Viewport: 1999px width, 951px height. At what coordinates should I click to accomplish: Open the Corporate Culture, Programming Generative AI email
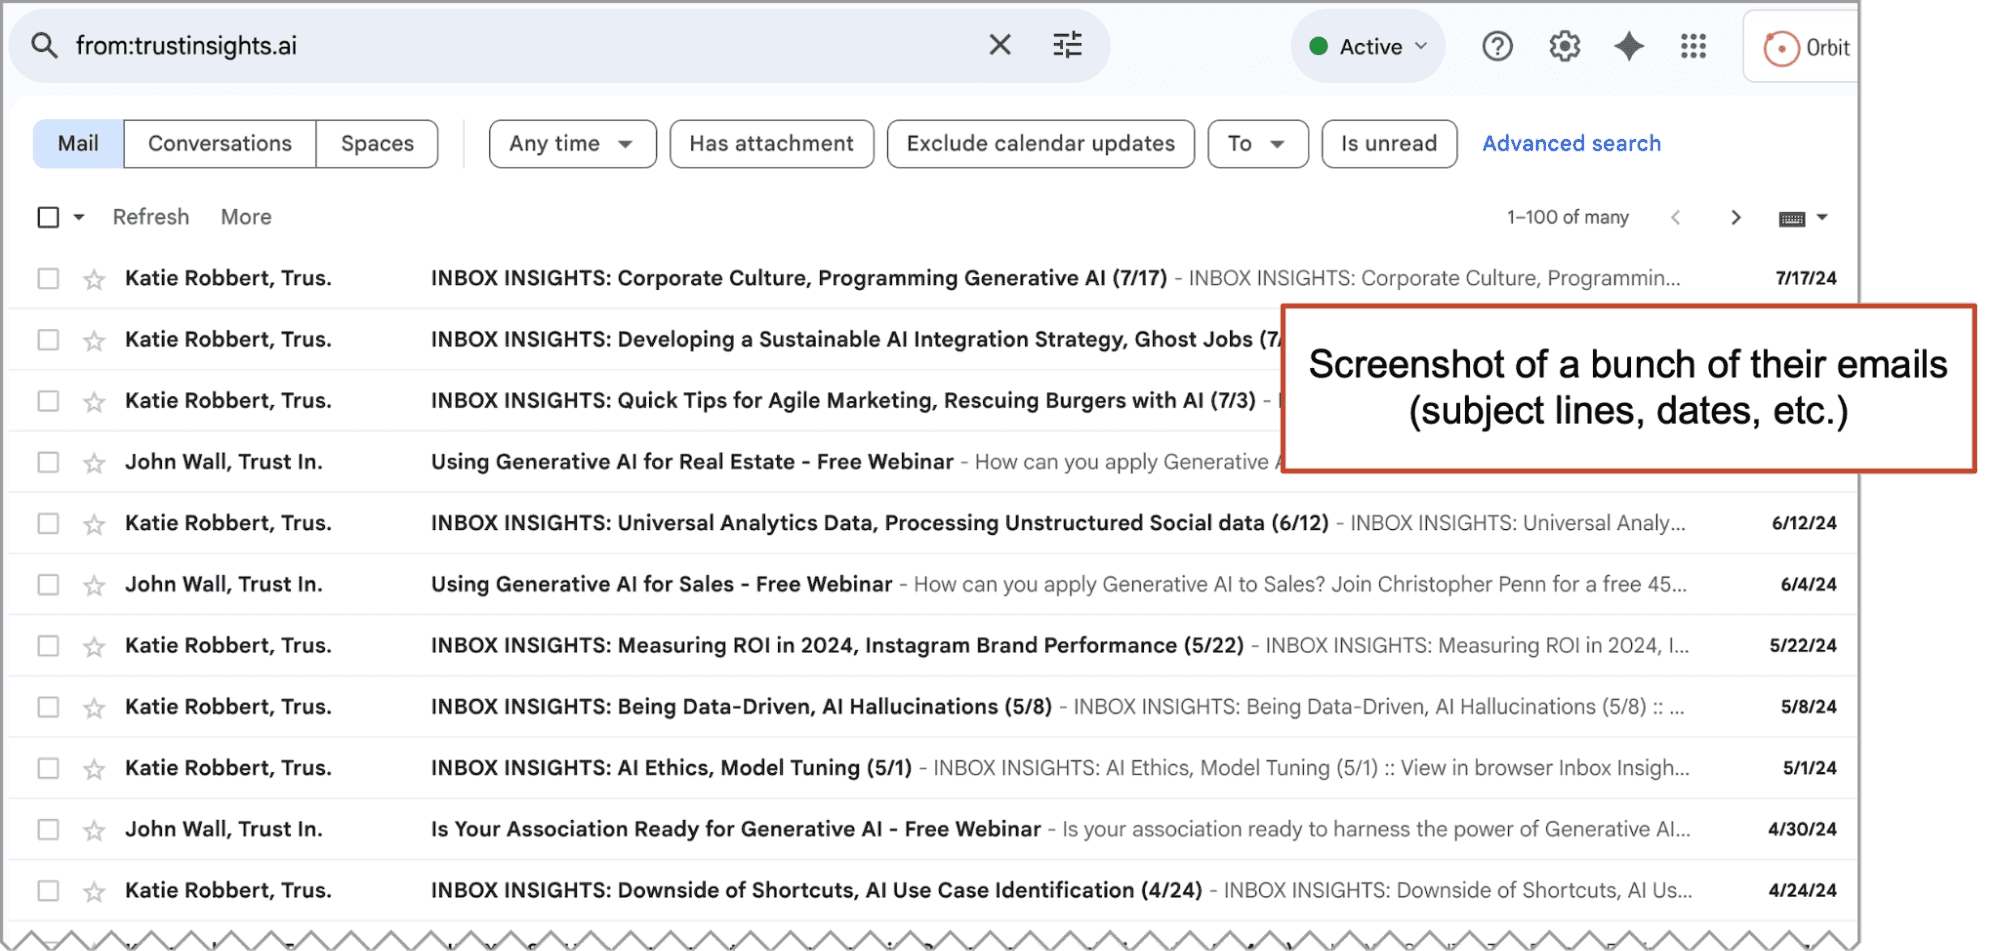pyautogui.click(x=930, y=278)
